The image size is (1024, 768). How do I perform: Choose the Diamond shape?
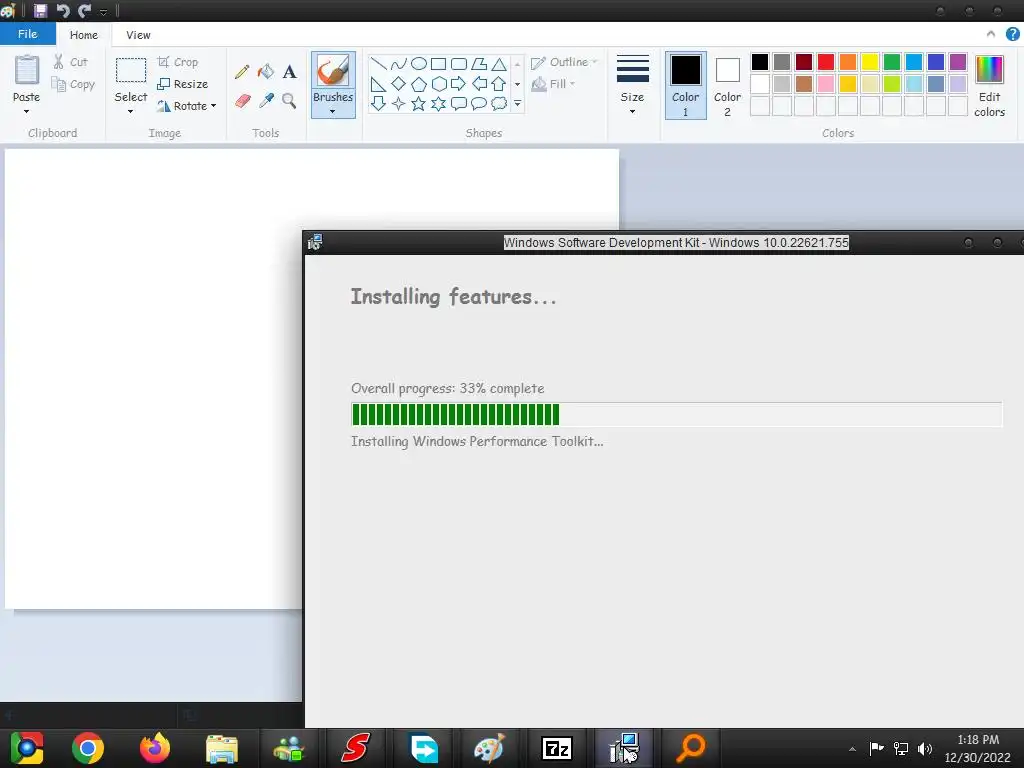(398, 84)
